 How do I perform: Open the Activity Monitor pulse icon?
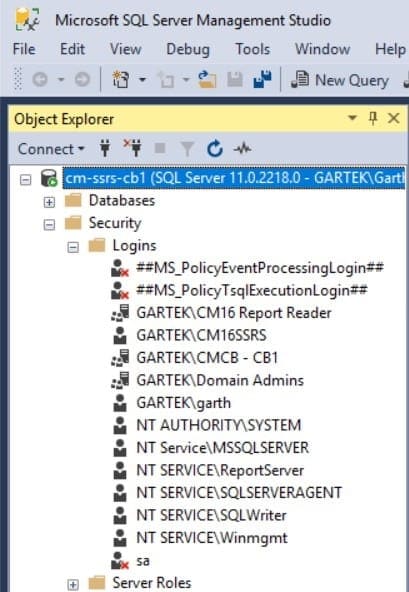pyautogui.click(x=242, y=149)
